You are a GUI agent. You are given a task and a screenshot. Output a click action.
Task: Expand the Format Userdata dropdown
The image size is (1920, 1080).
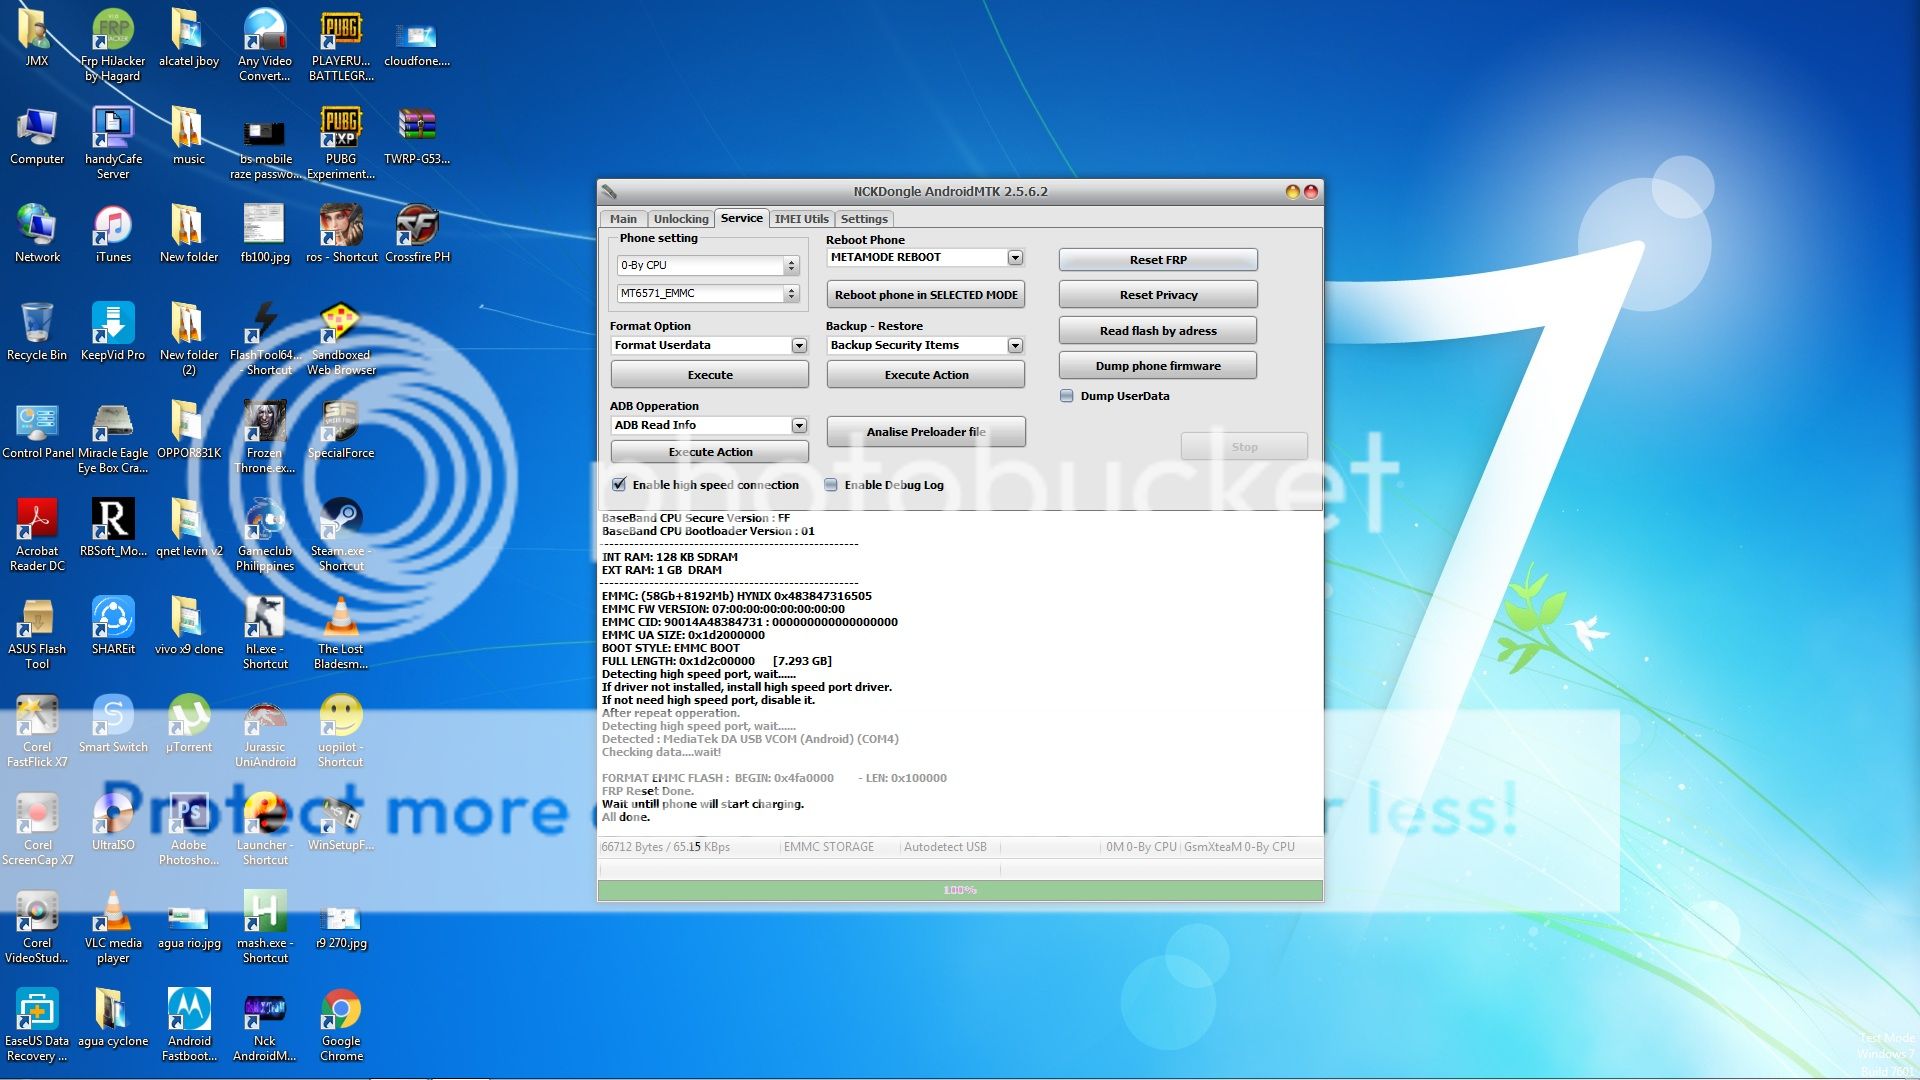coord(799,345)
